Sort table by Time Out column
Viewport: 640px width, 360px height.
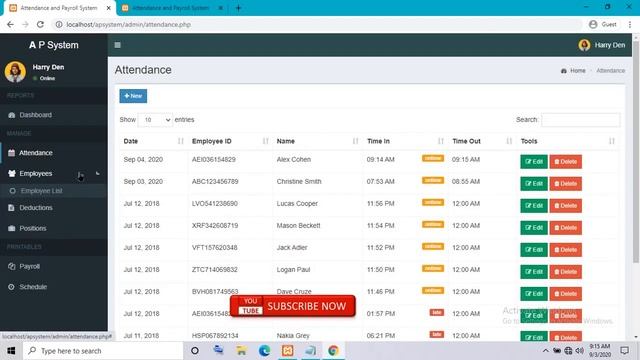[x=482, y=141]
